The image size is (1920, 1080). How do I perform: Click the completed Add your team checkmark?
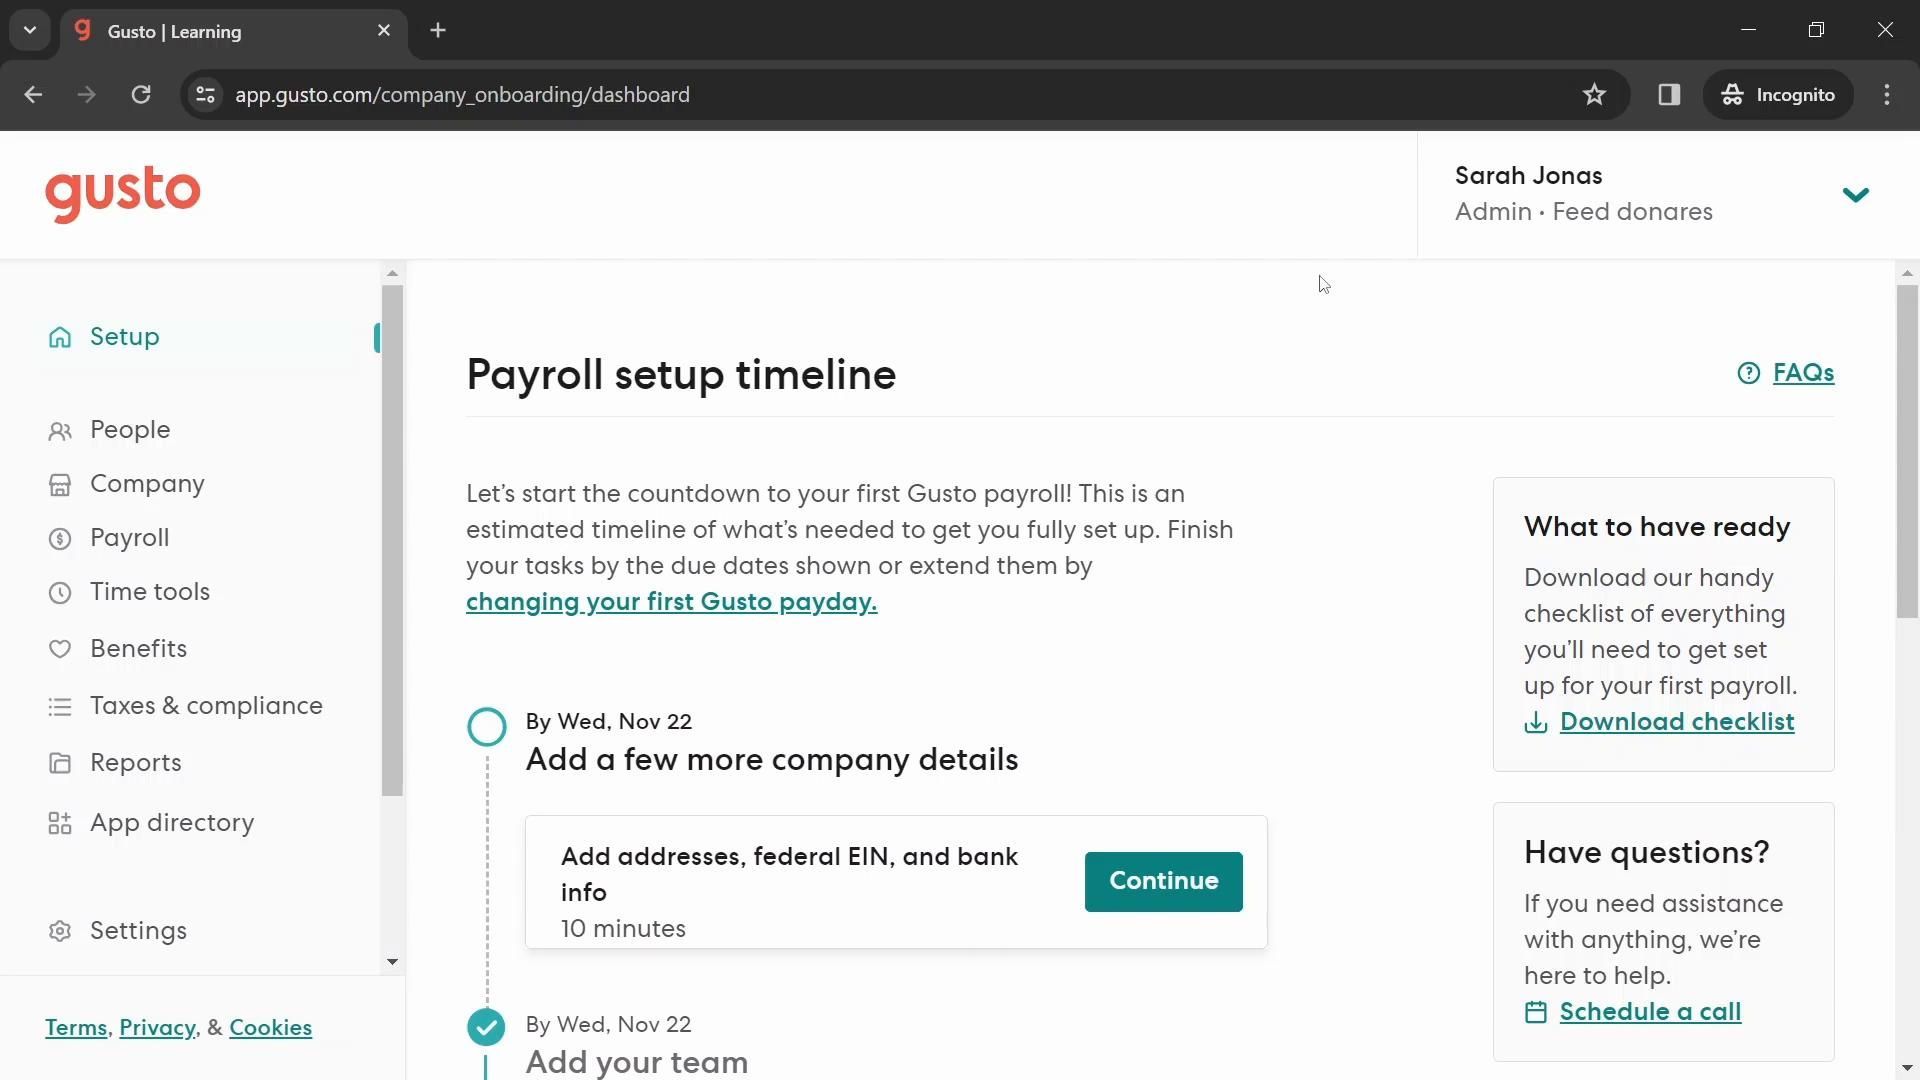coord(487,1027)
